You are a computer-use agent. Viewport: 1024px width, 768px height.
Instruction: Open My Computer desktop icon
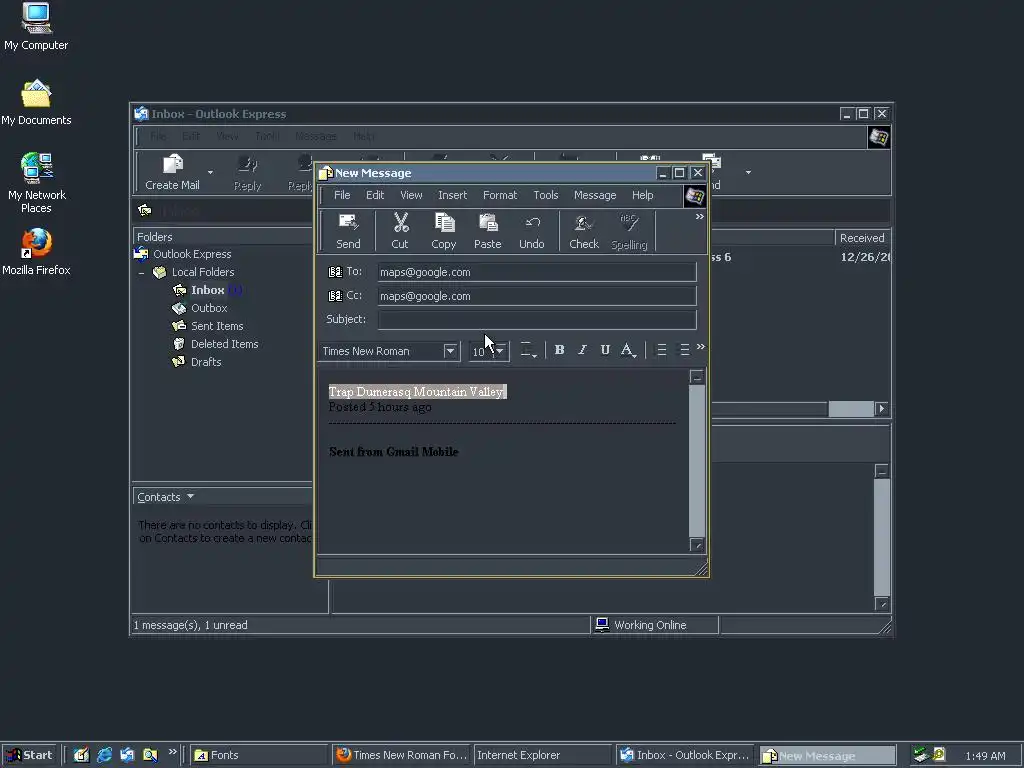click(36, 27)
